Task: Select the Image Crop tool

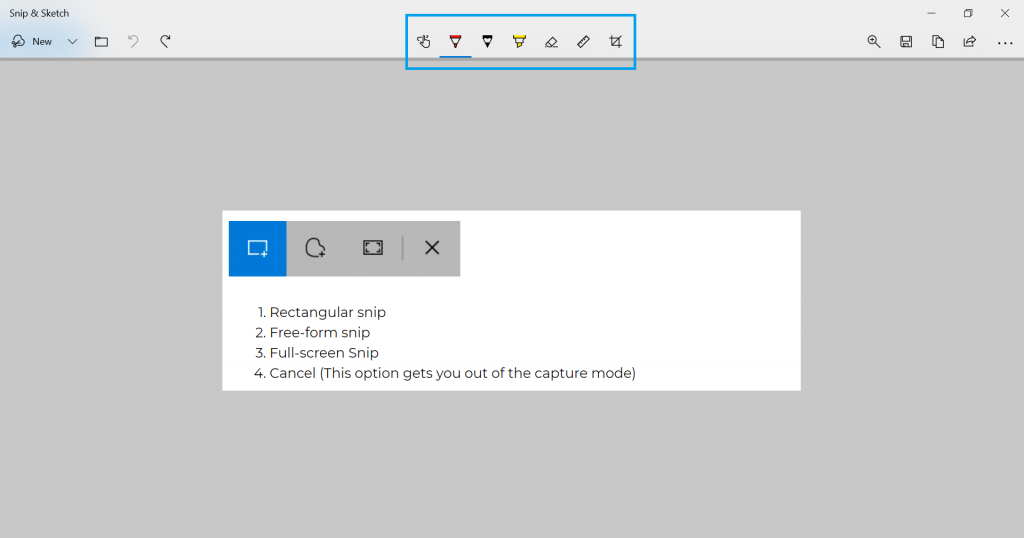Action: click(x=615, y=42)
